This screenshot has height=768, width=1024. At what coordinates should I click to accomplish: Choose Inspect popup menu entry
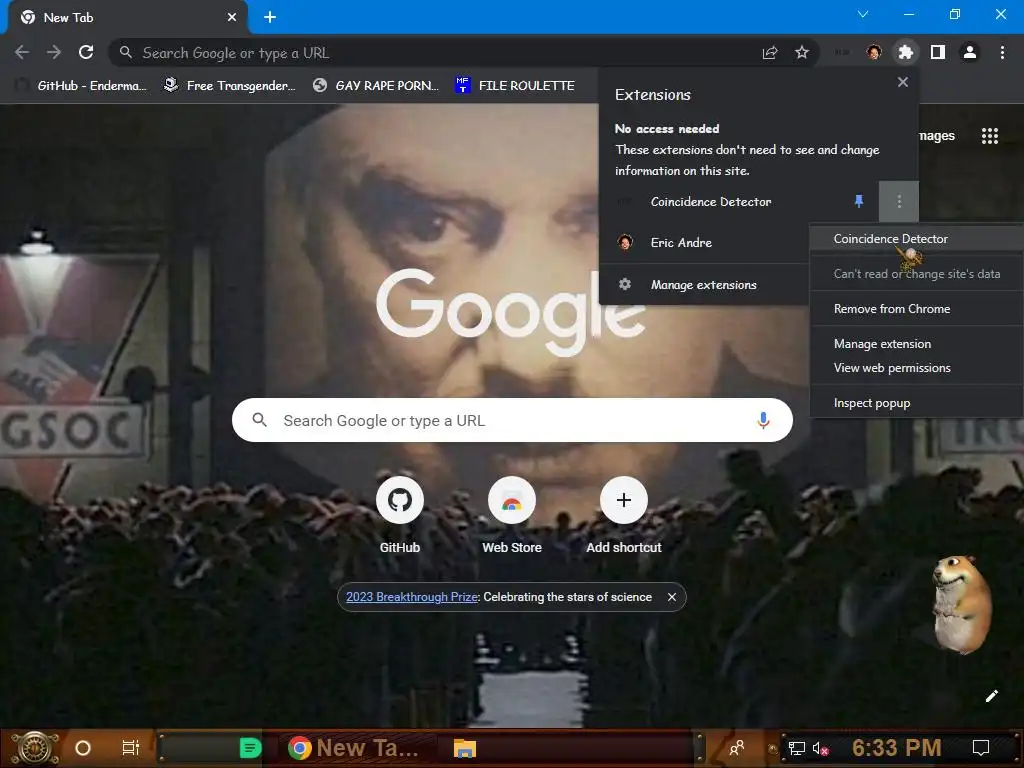pos(916,403)
